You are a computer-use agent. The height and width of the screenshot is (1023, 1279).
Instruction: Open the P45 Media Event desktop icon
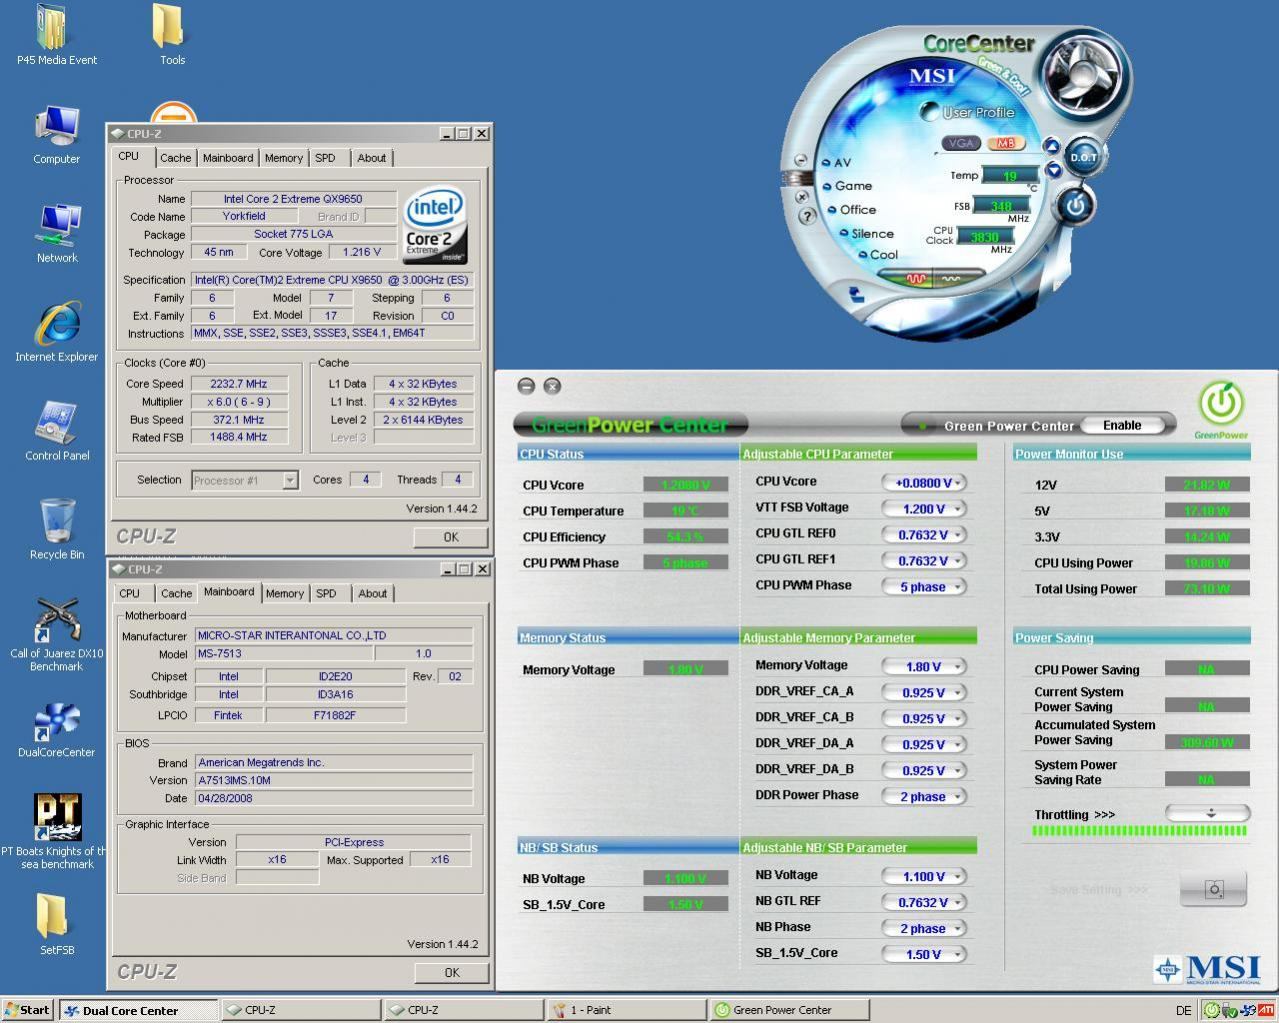click(56, 35)
